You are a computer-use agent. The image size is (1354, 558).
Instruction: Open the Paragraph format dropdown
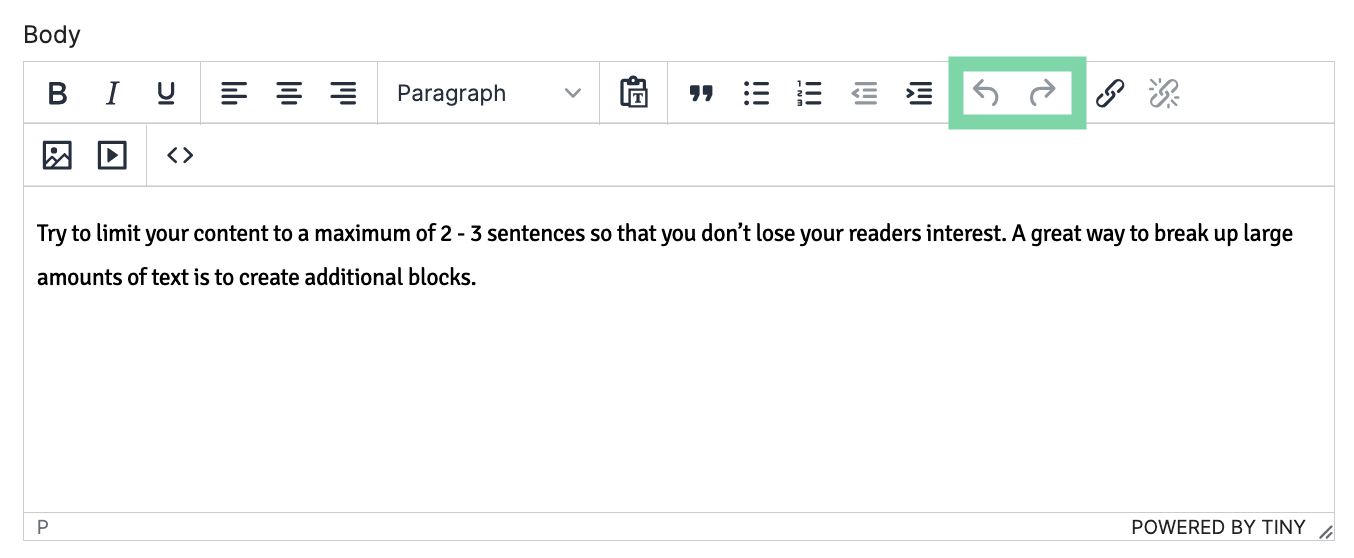(488, 94)
